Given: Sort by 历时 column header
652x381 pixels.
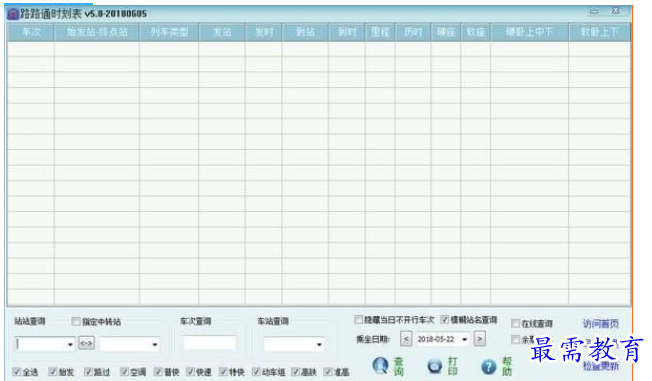Looking at the screenshot, I should (x=413, y=32).
